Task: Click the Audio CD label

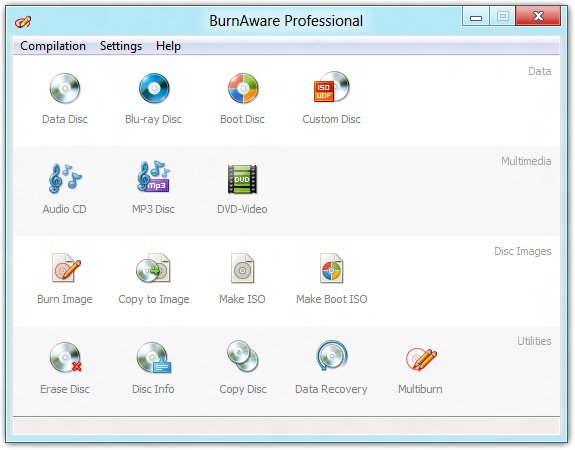Action: coord(65,209)
